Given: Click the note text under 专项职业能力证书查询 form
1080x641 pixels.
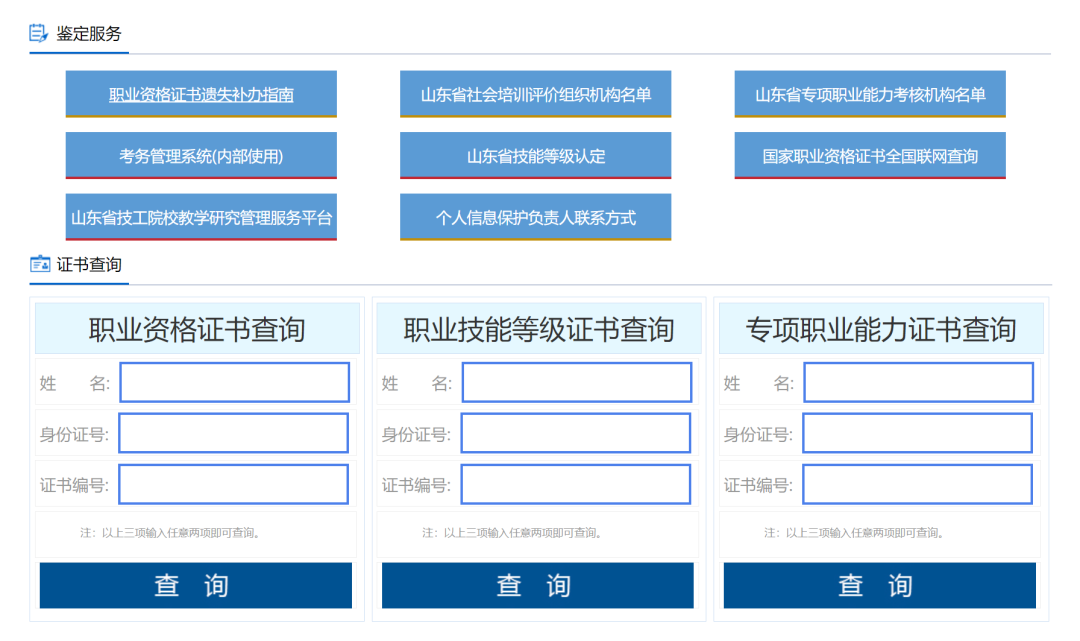Looking at the screenshot, I should pos(854,533).
